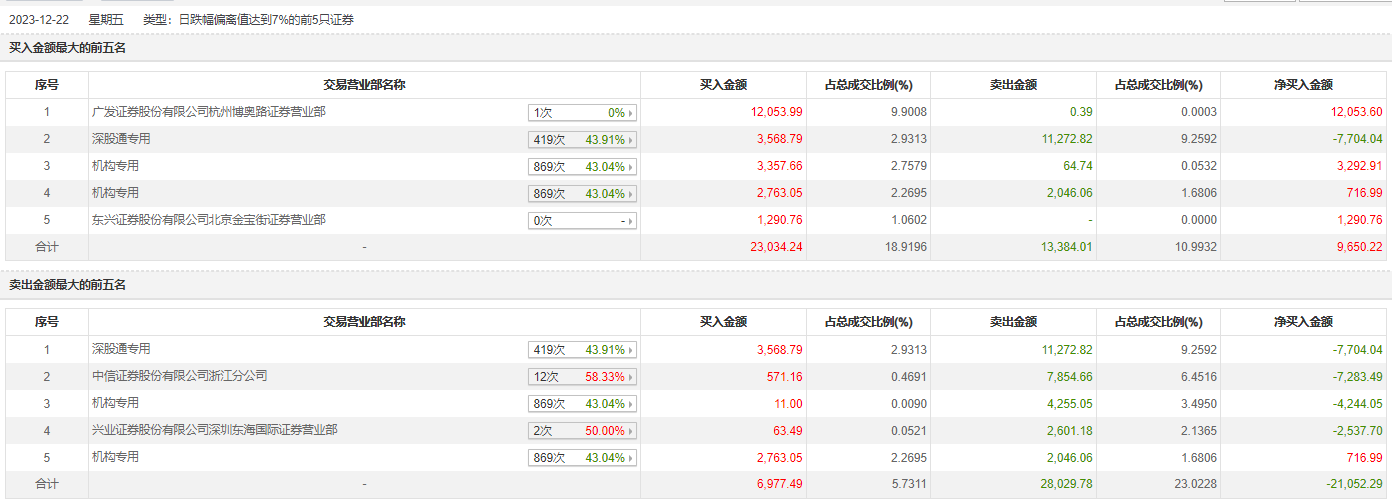Click 交易营业部名称 header in the top table
The height and width of the screenshot is (504, 1392).
pos(364,85)
